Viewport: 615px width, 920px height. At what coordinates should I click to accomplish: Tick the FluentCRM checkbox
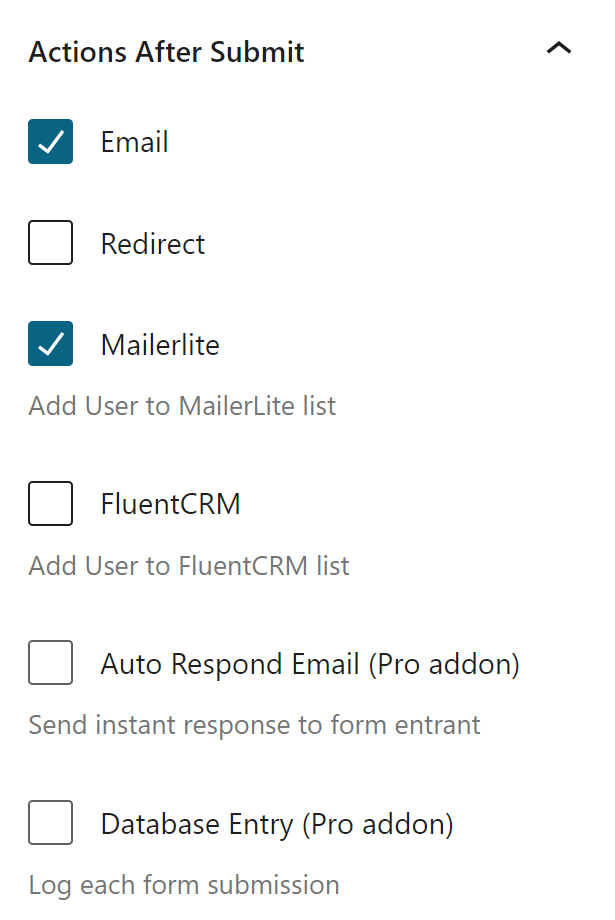point(51,503)
